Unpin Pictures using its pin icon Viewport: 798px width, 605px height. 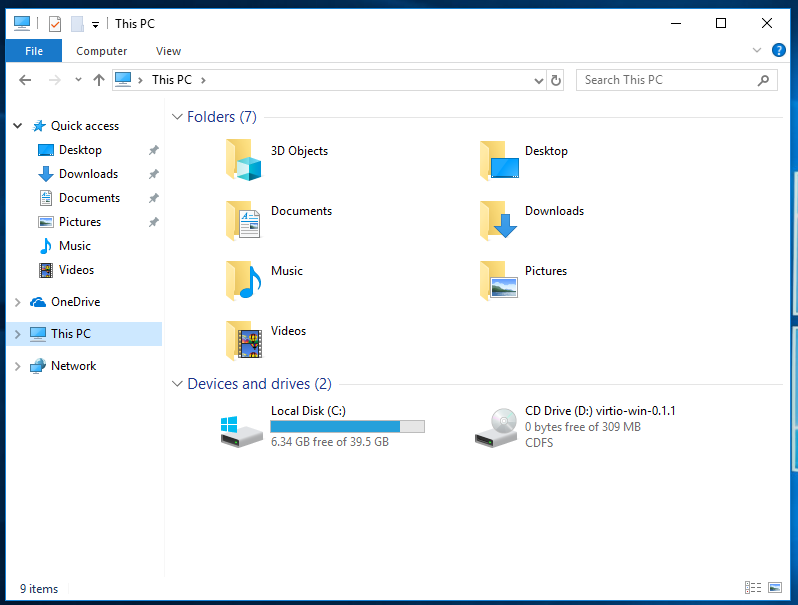pos(153,222)
